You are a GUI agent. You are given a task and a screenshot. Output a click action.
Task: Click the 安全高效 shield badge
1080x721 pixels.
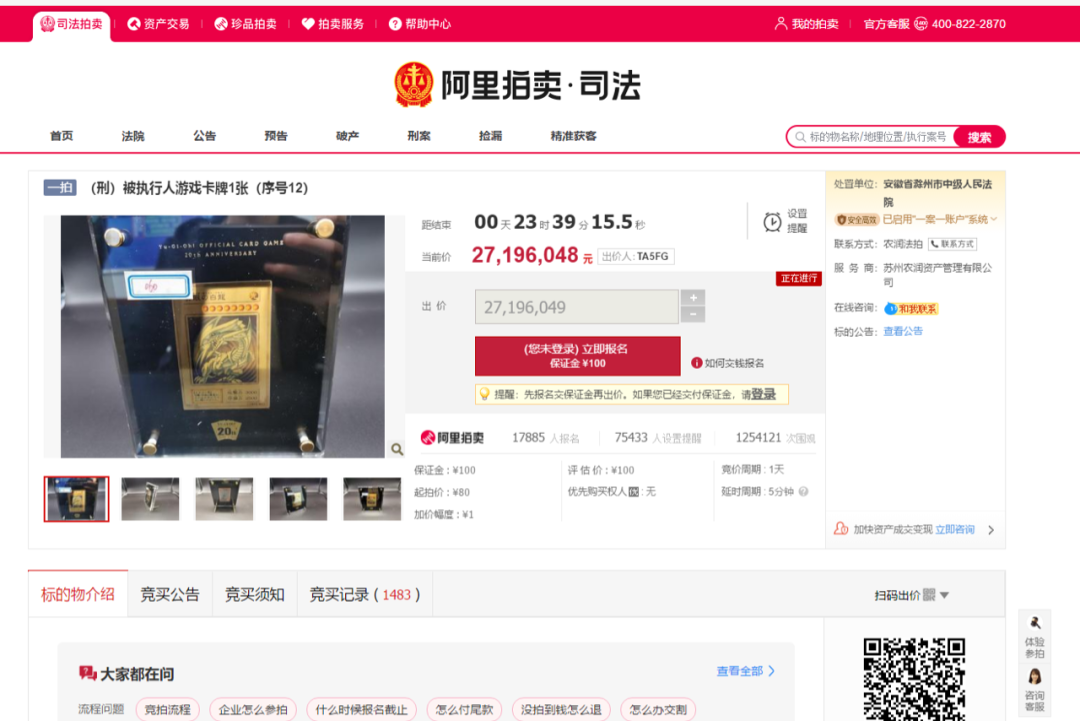[857, 220]
